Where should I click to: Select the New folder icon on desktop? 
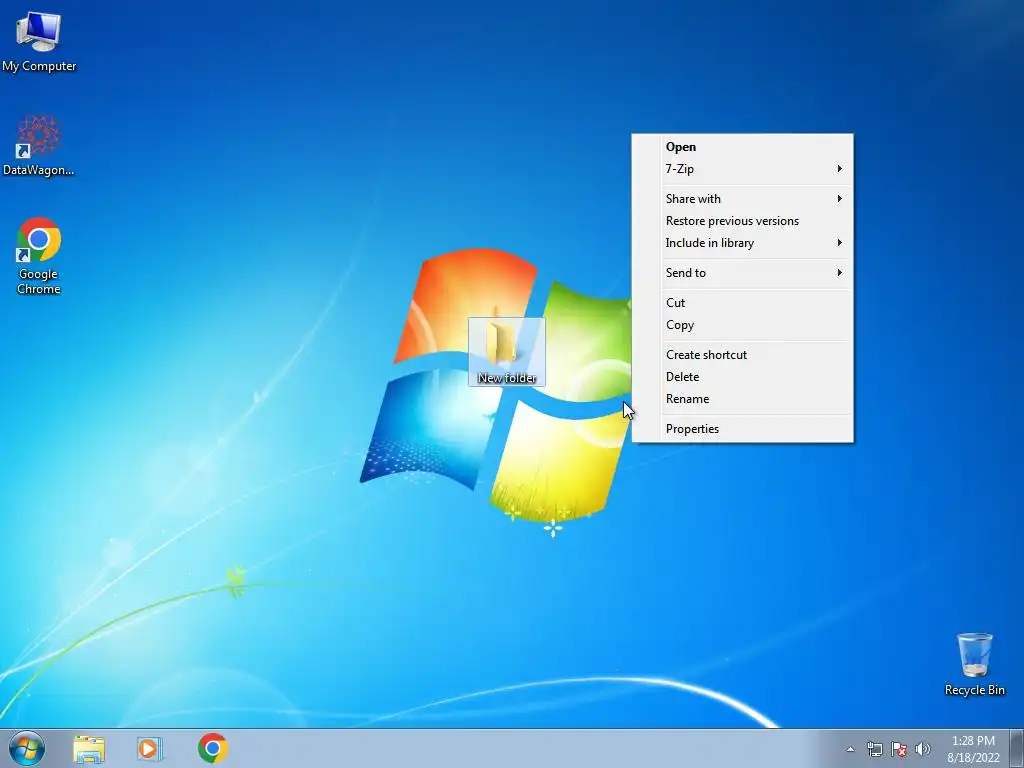(507, 351)
